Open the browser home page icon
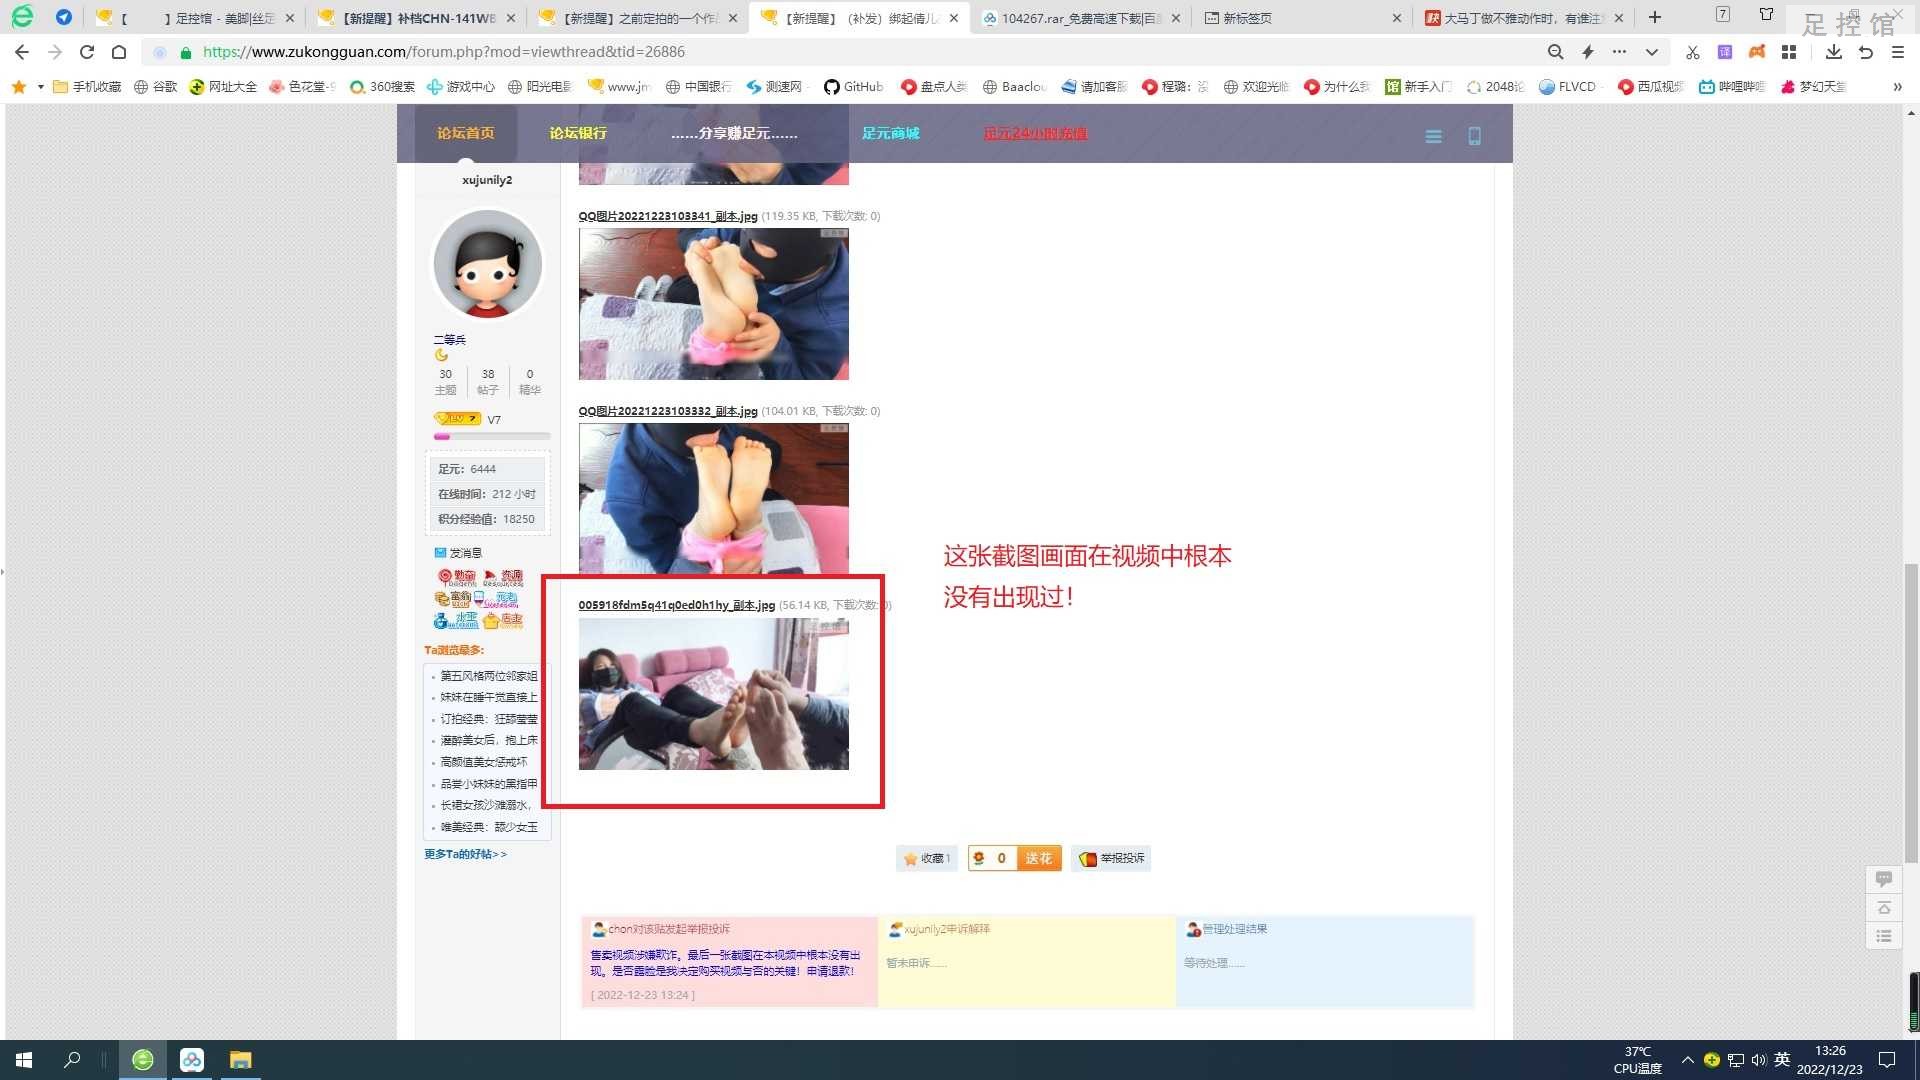The image size is (1920, 1080). point(119,52)
